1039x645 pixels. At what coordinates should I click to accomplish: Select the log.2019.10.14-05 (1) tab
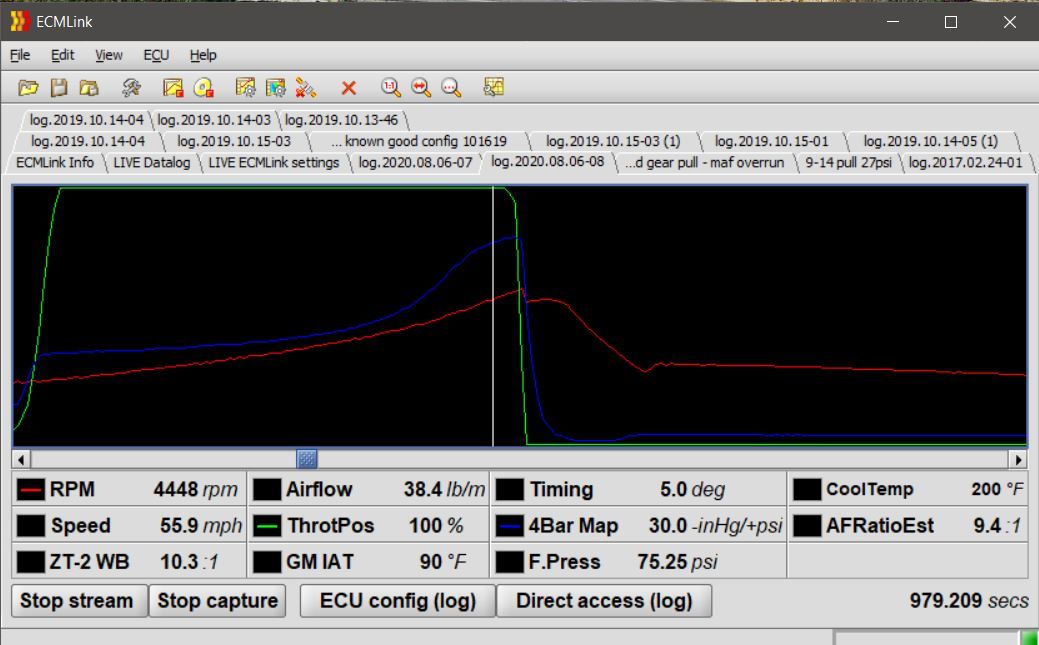tap(930, 141)
